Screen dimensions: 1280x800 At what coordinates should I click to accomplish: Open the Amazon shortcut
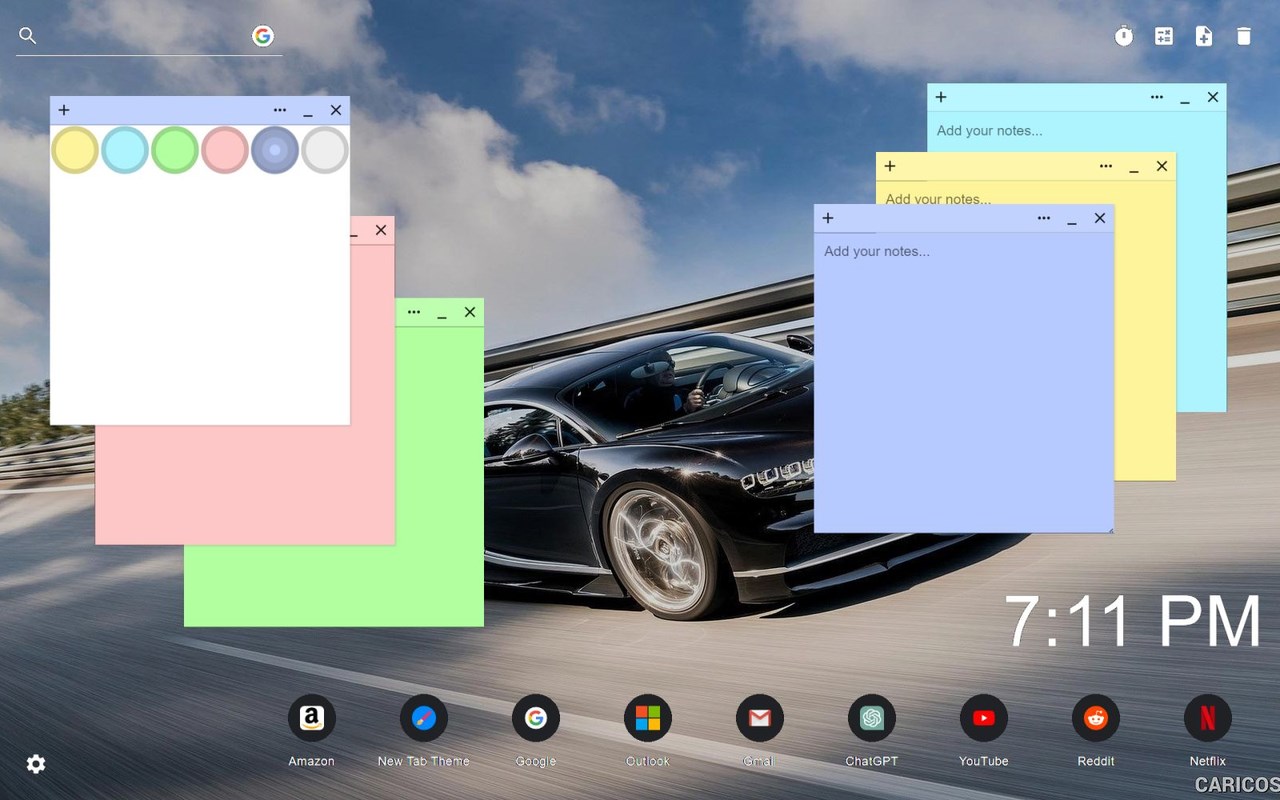[312, 718]
